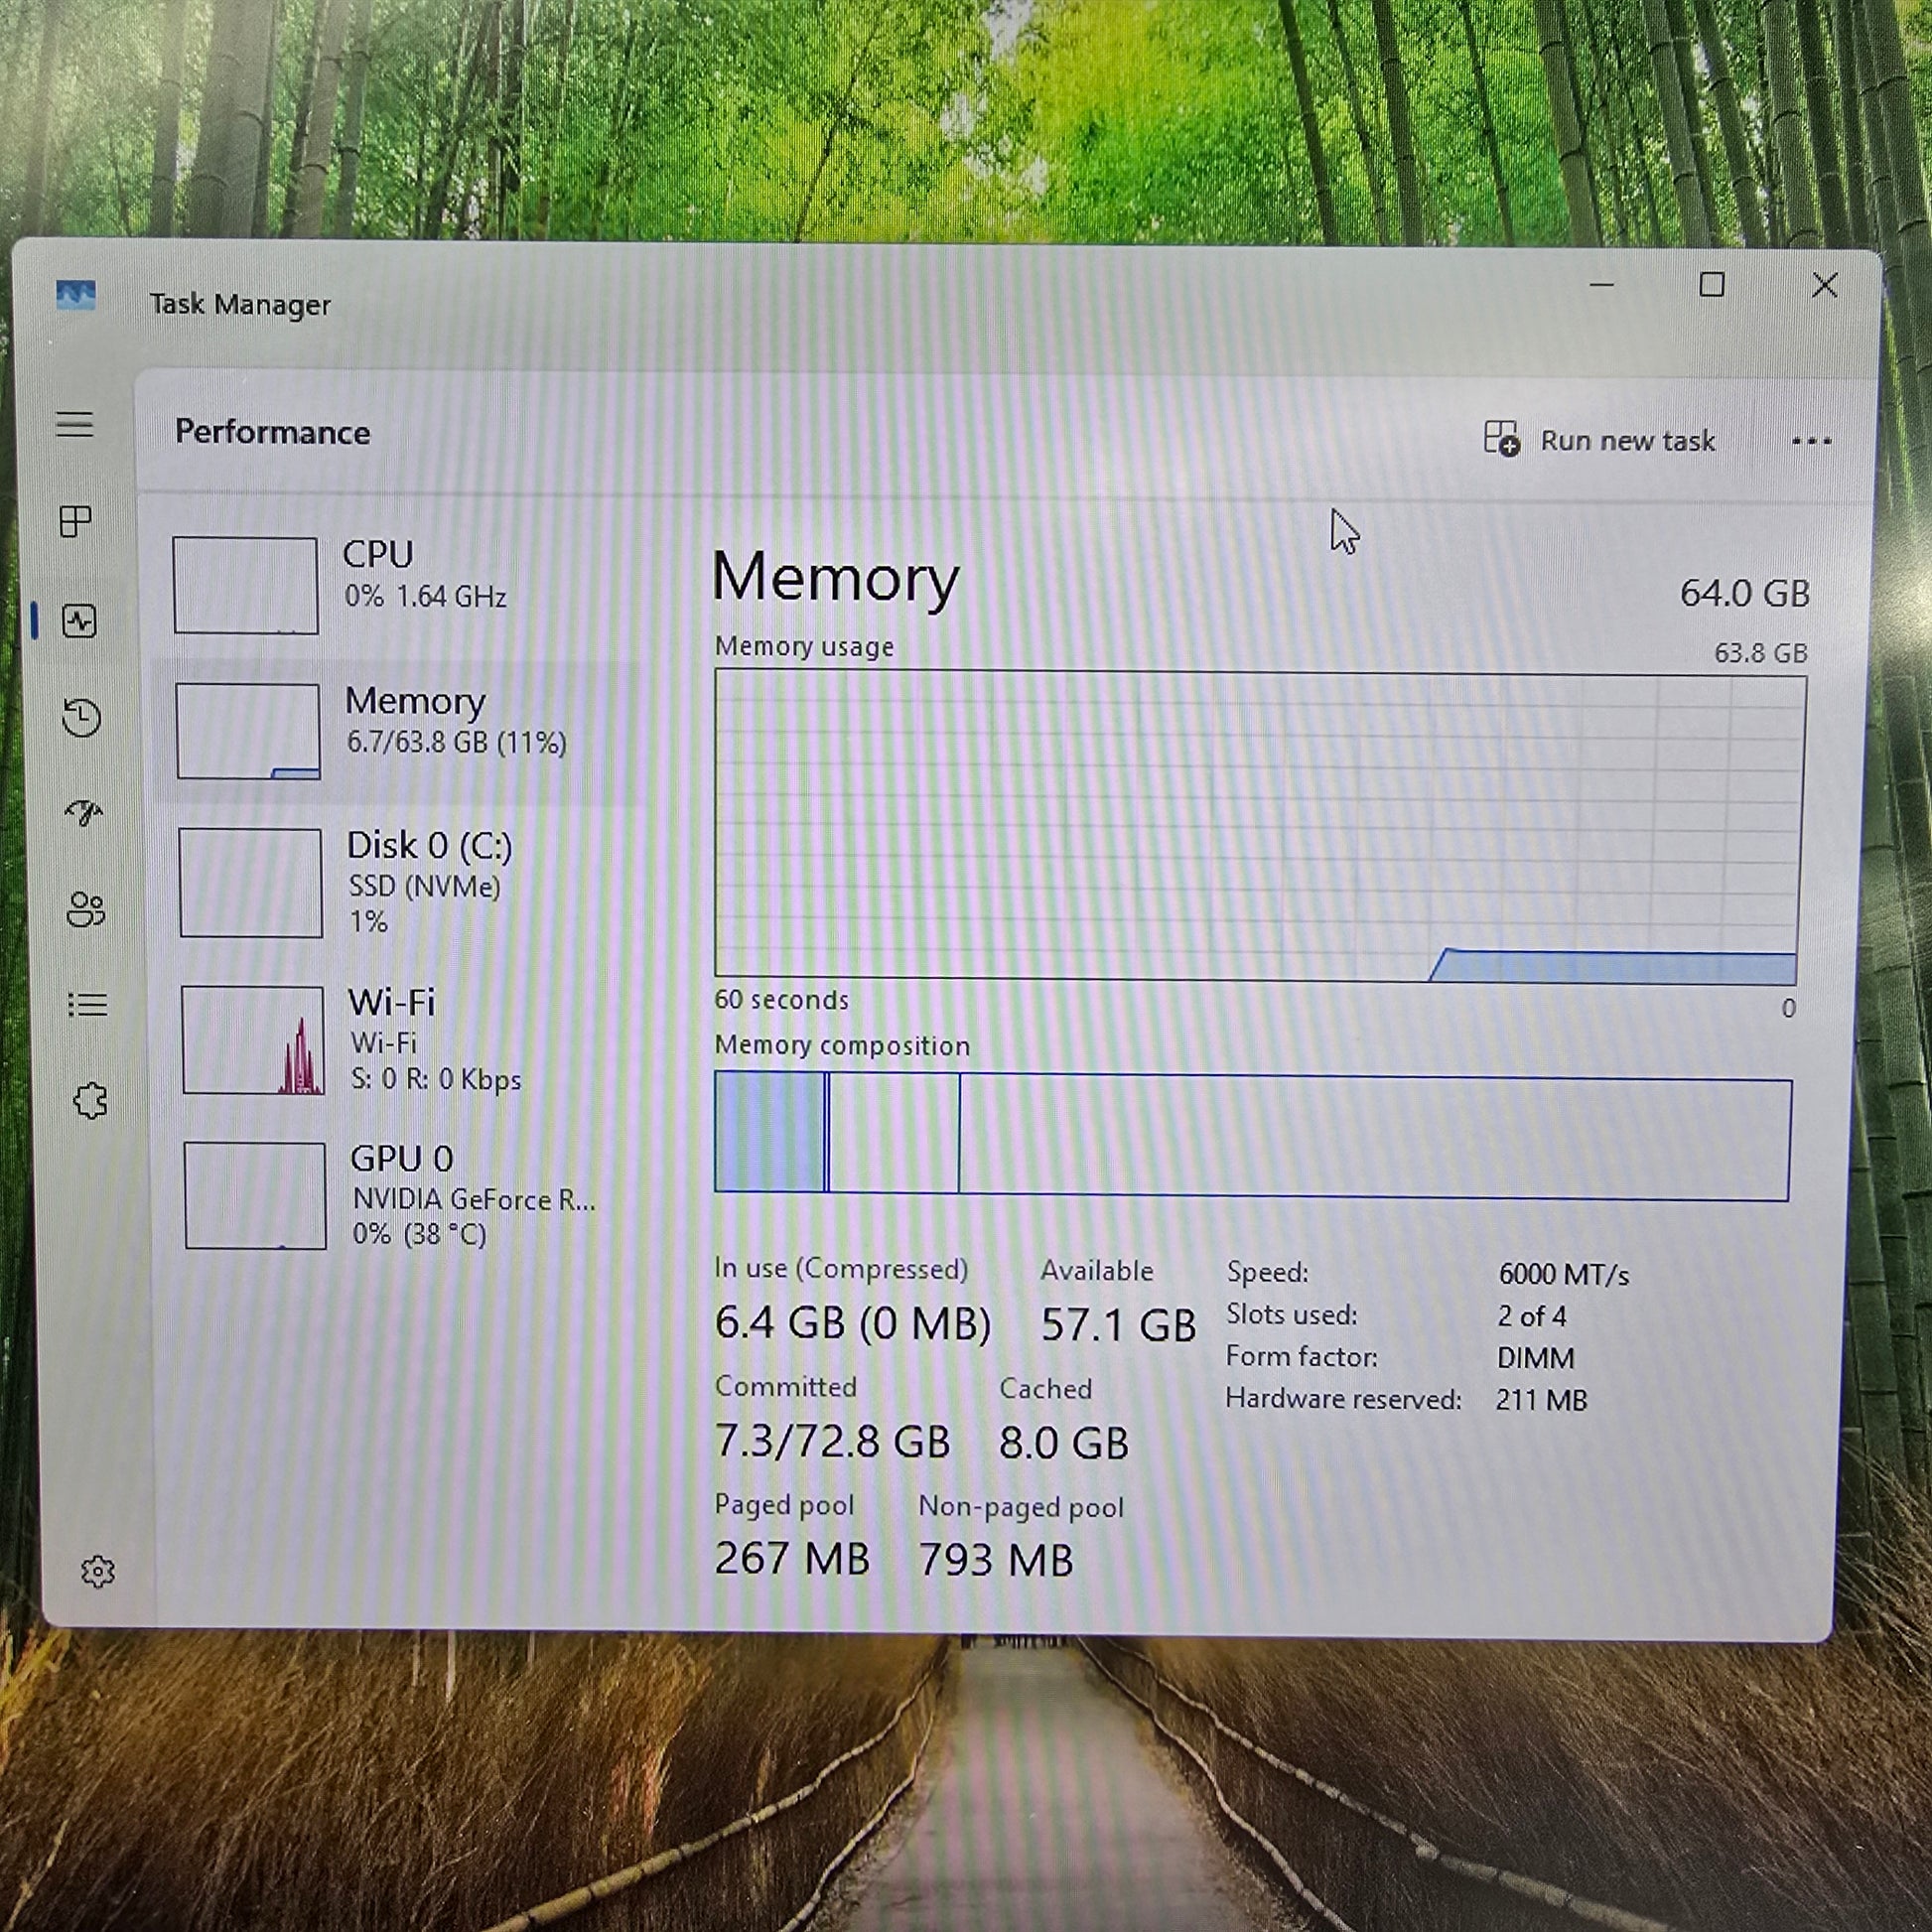This screenshot has width=1932, height=1932.
Task: Open the Services puzzle icon
Action: (x=91, y=1101)
